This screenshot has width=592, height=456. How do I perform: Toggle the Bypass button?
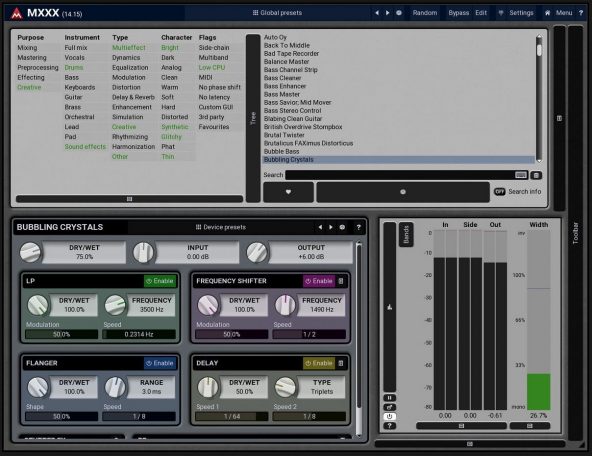459,13
